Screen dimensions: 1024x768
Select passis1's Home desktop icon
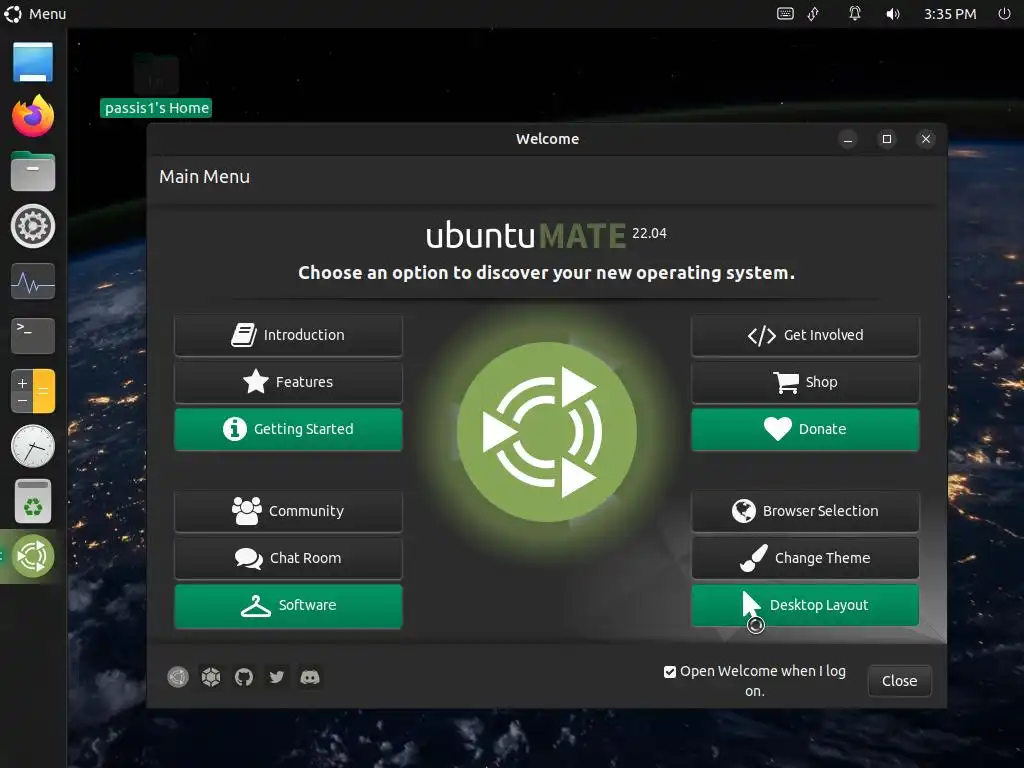click(x=156, y=85)
